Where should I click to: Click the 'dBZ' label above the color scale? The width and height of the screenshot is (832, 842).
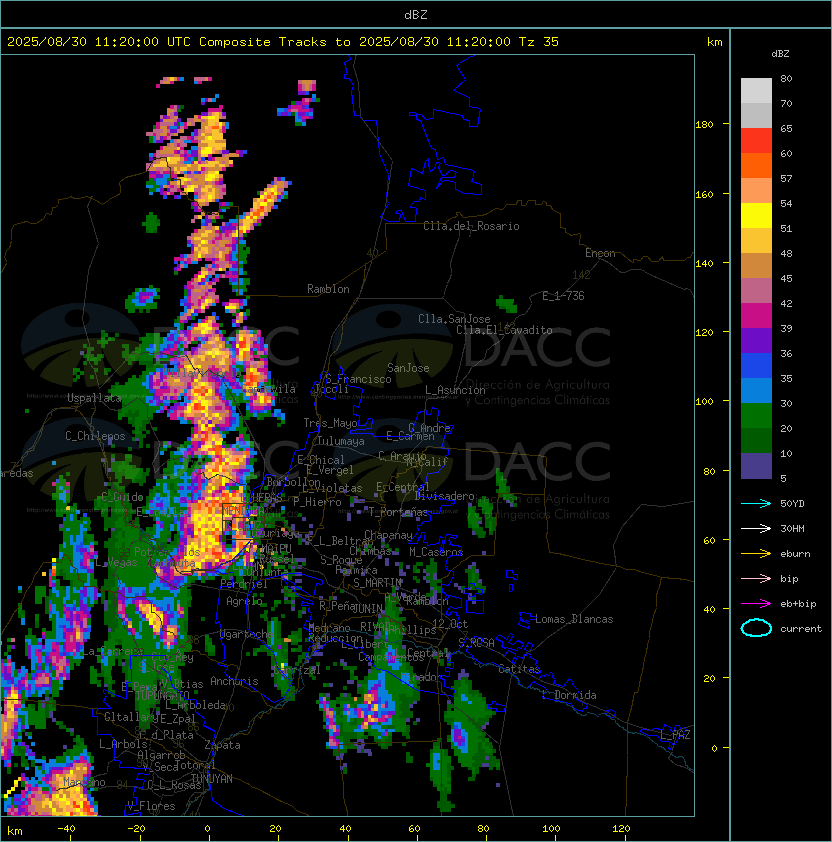coord(780,54)
